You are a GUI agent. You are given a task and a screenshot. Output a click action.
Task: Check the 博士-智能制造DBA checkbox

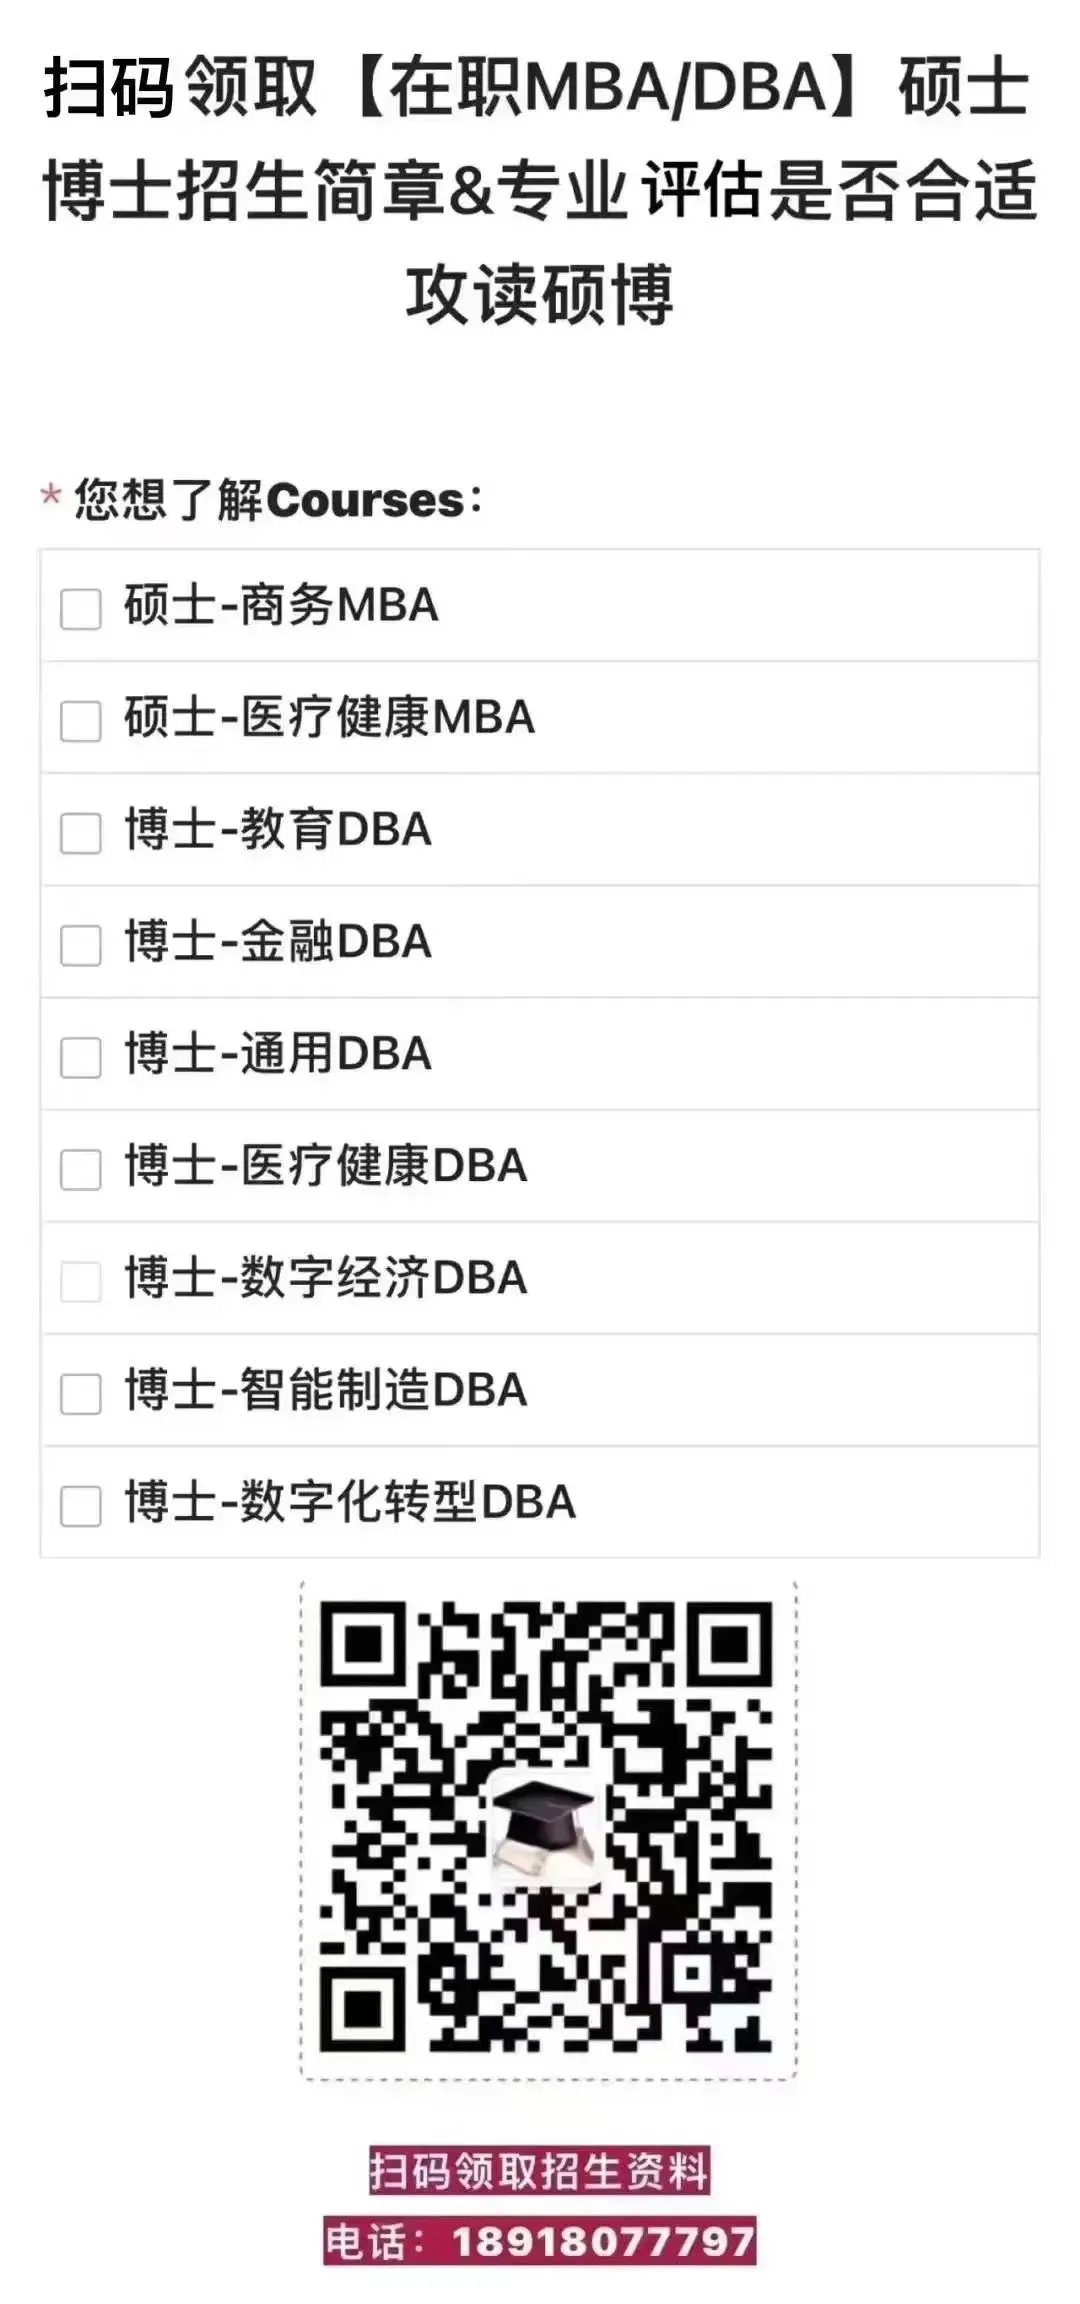click(x=81, y=1393)
